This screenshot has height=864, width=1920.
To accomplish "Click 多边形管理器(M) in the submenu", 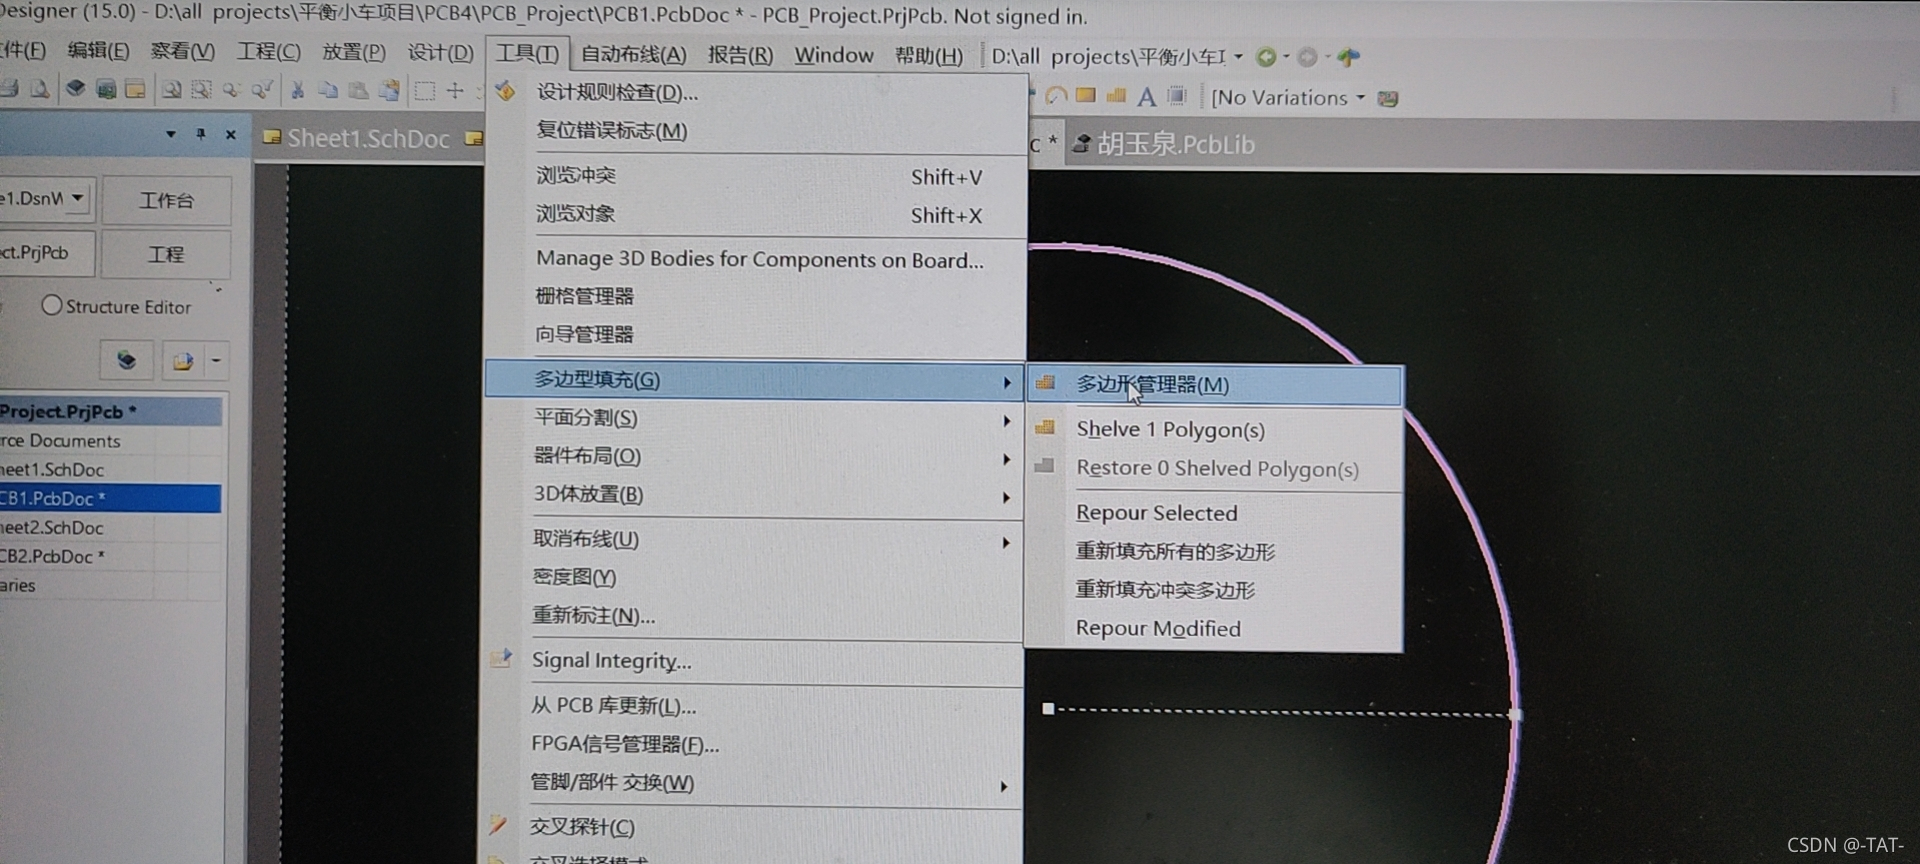I will point(1214,385).
